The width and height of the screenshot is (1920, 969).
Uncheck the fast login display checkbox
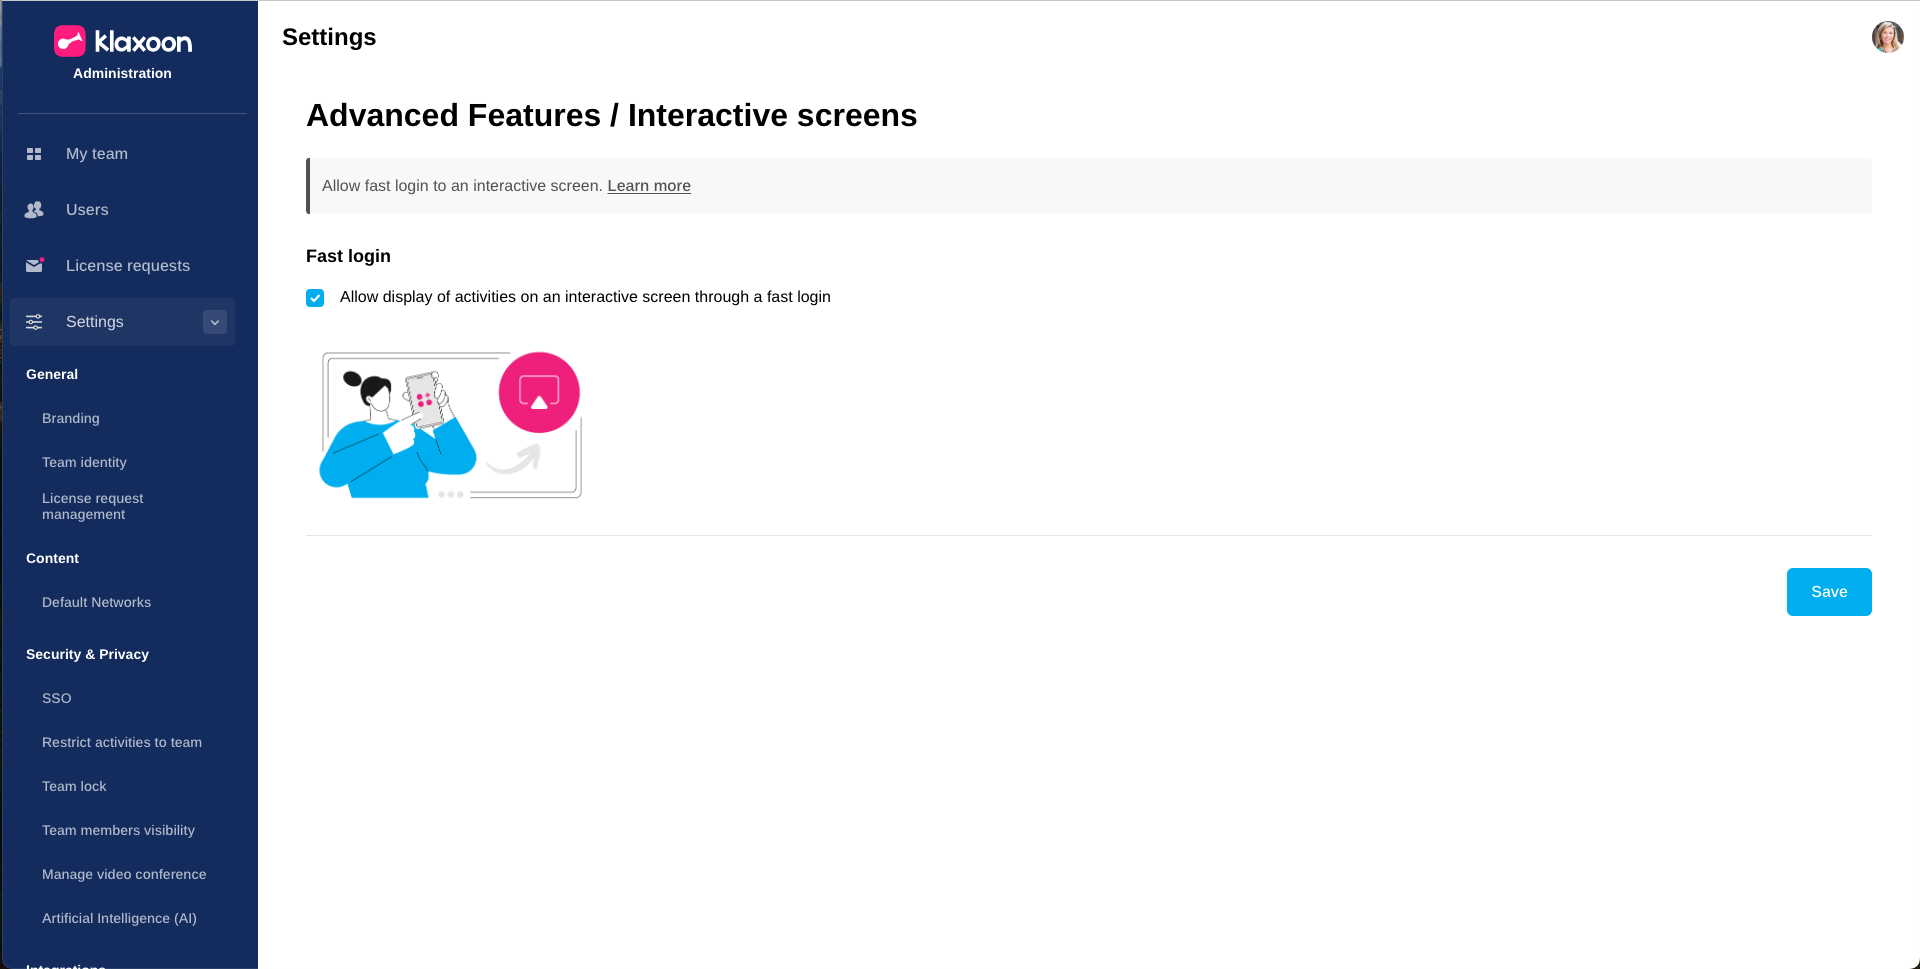[x=315, y=298]
